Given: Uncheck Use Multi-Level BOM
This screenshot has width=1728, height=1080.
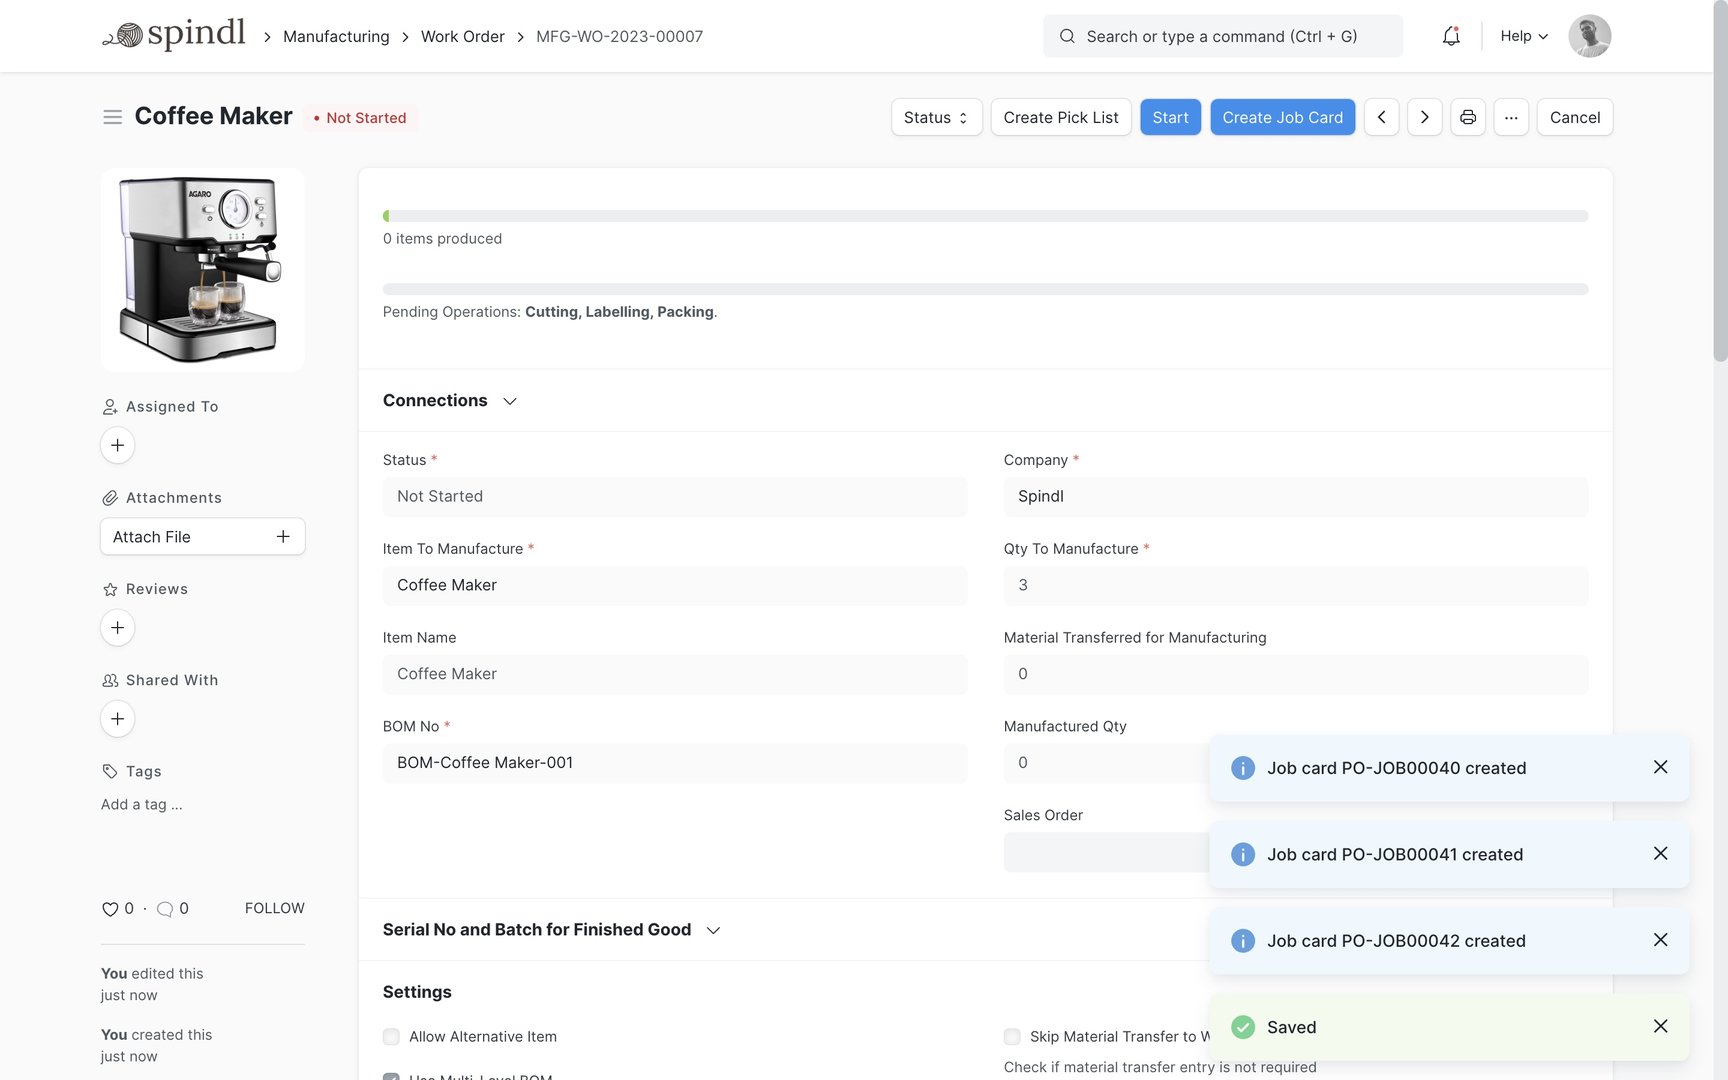Looking at the screenshot, I should 390,1077.
